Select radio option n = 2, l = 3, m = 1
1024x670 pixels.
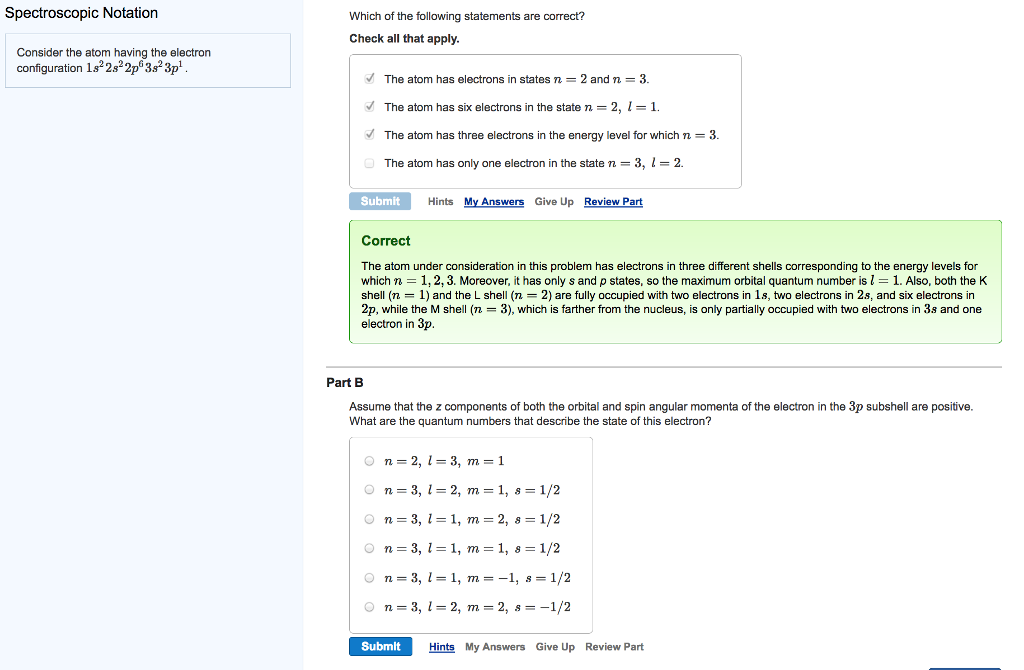click(370, 461)
